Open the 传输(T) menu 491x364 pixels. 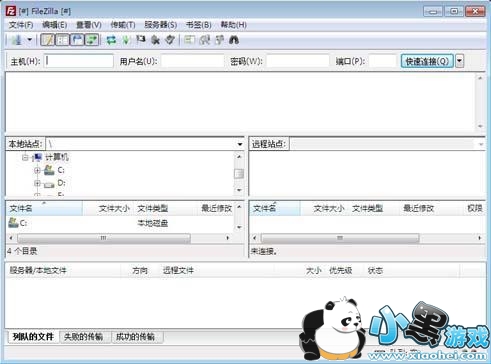tap(123, 25)
